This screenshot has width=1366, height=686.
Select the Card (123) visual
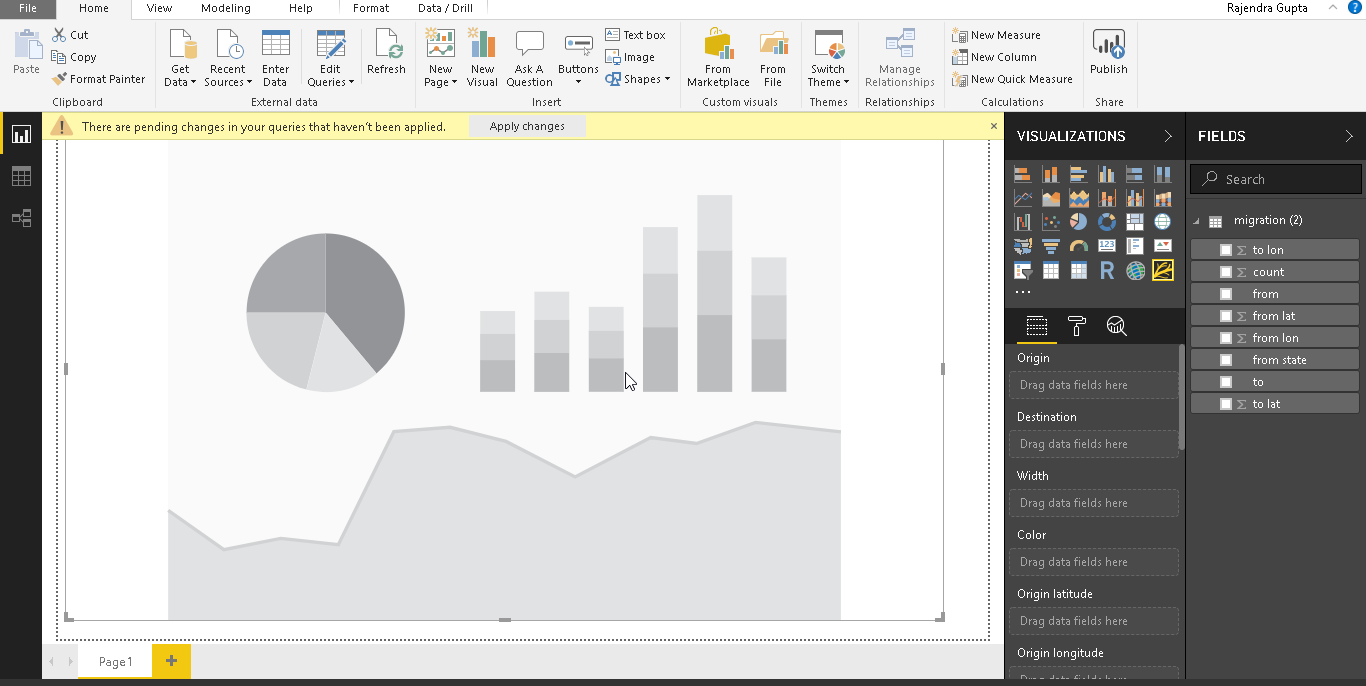click(x=1107, y=246)
